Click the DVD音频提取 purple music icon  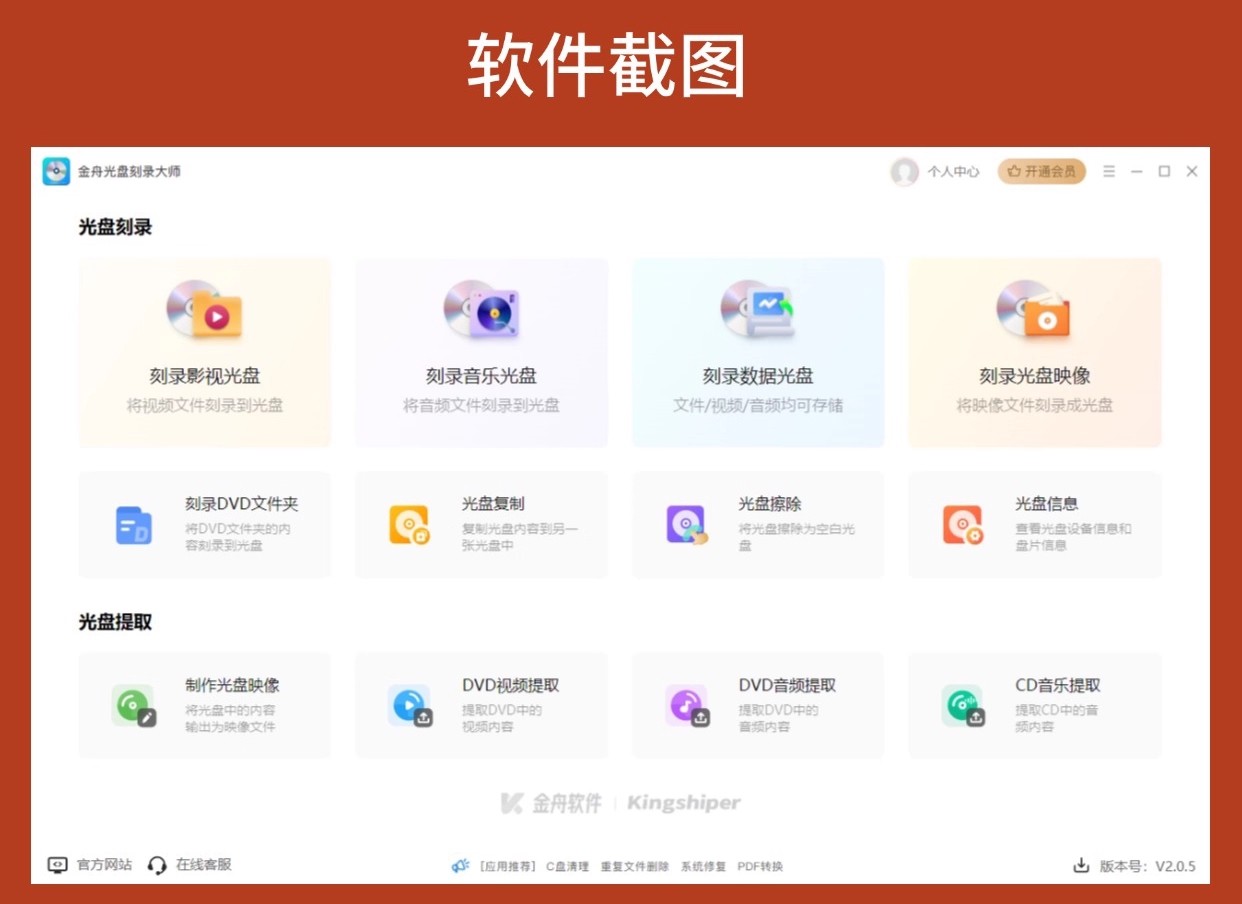tap(688, 706)
